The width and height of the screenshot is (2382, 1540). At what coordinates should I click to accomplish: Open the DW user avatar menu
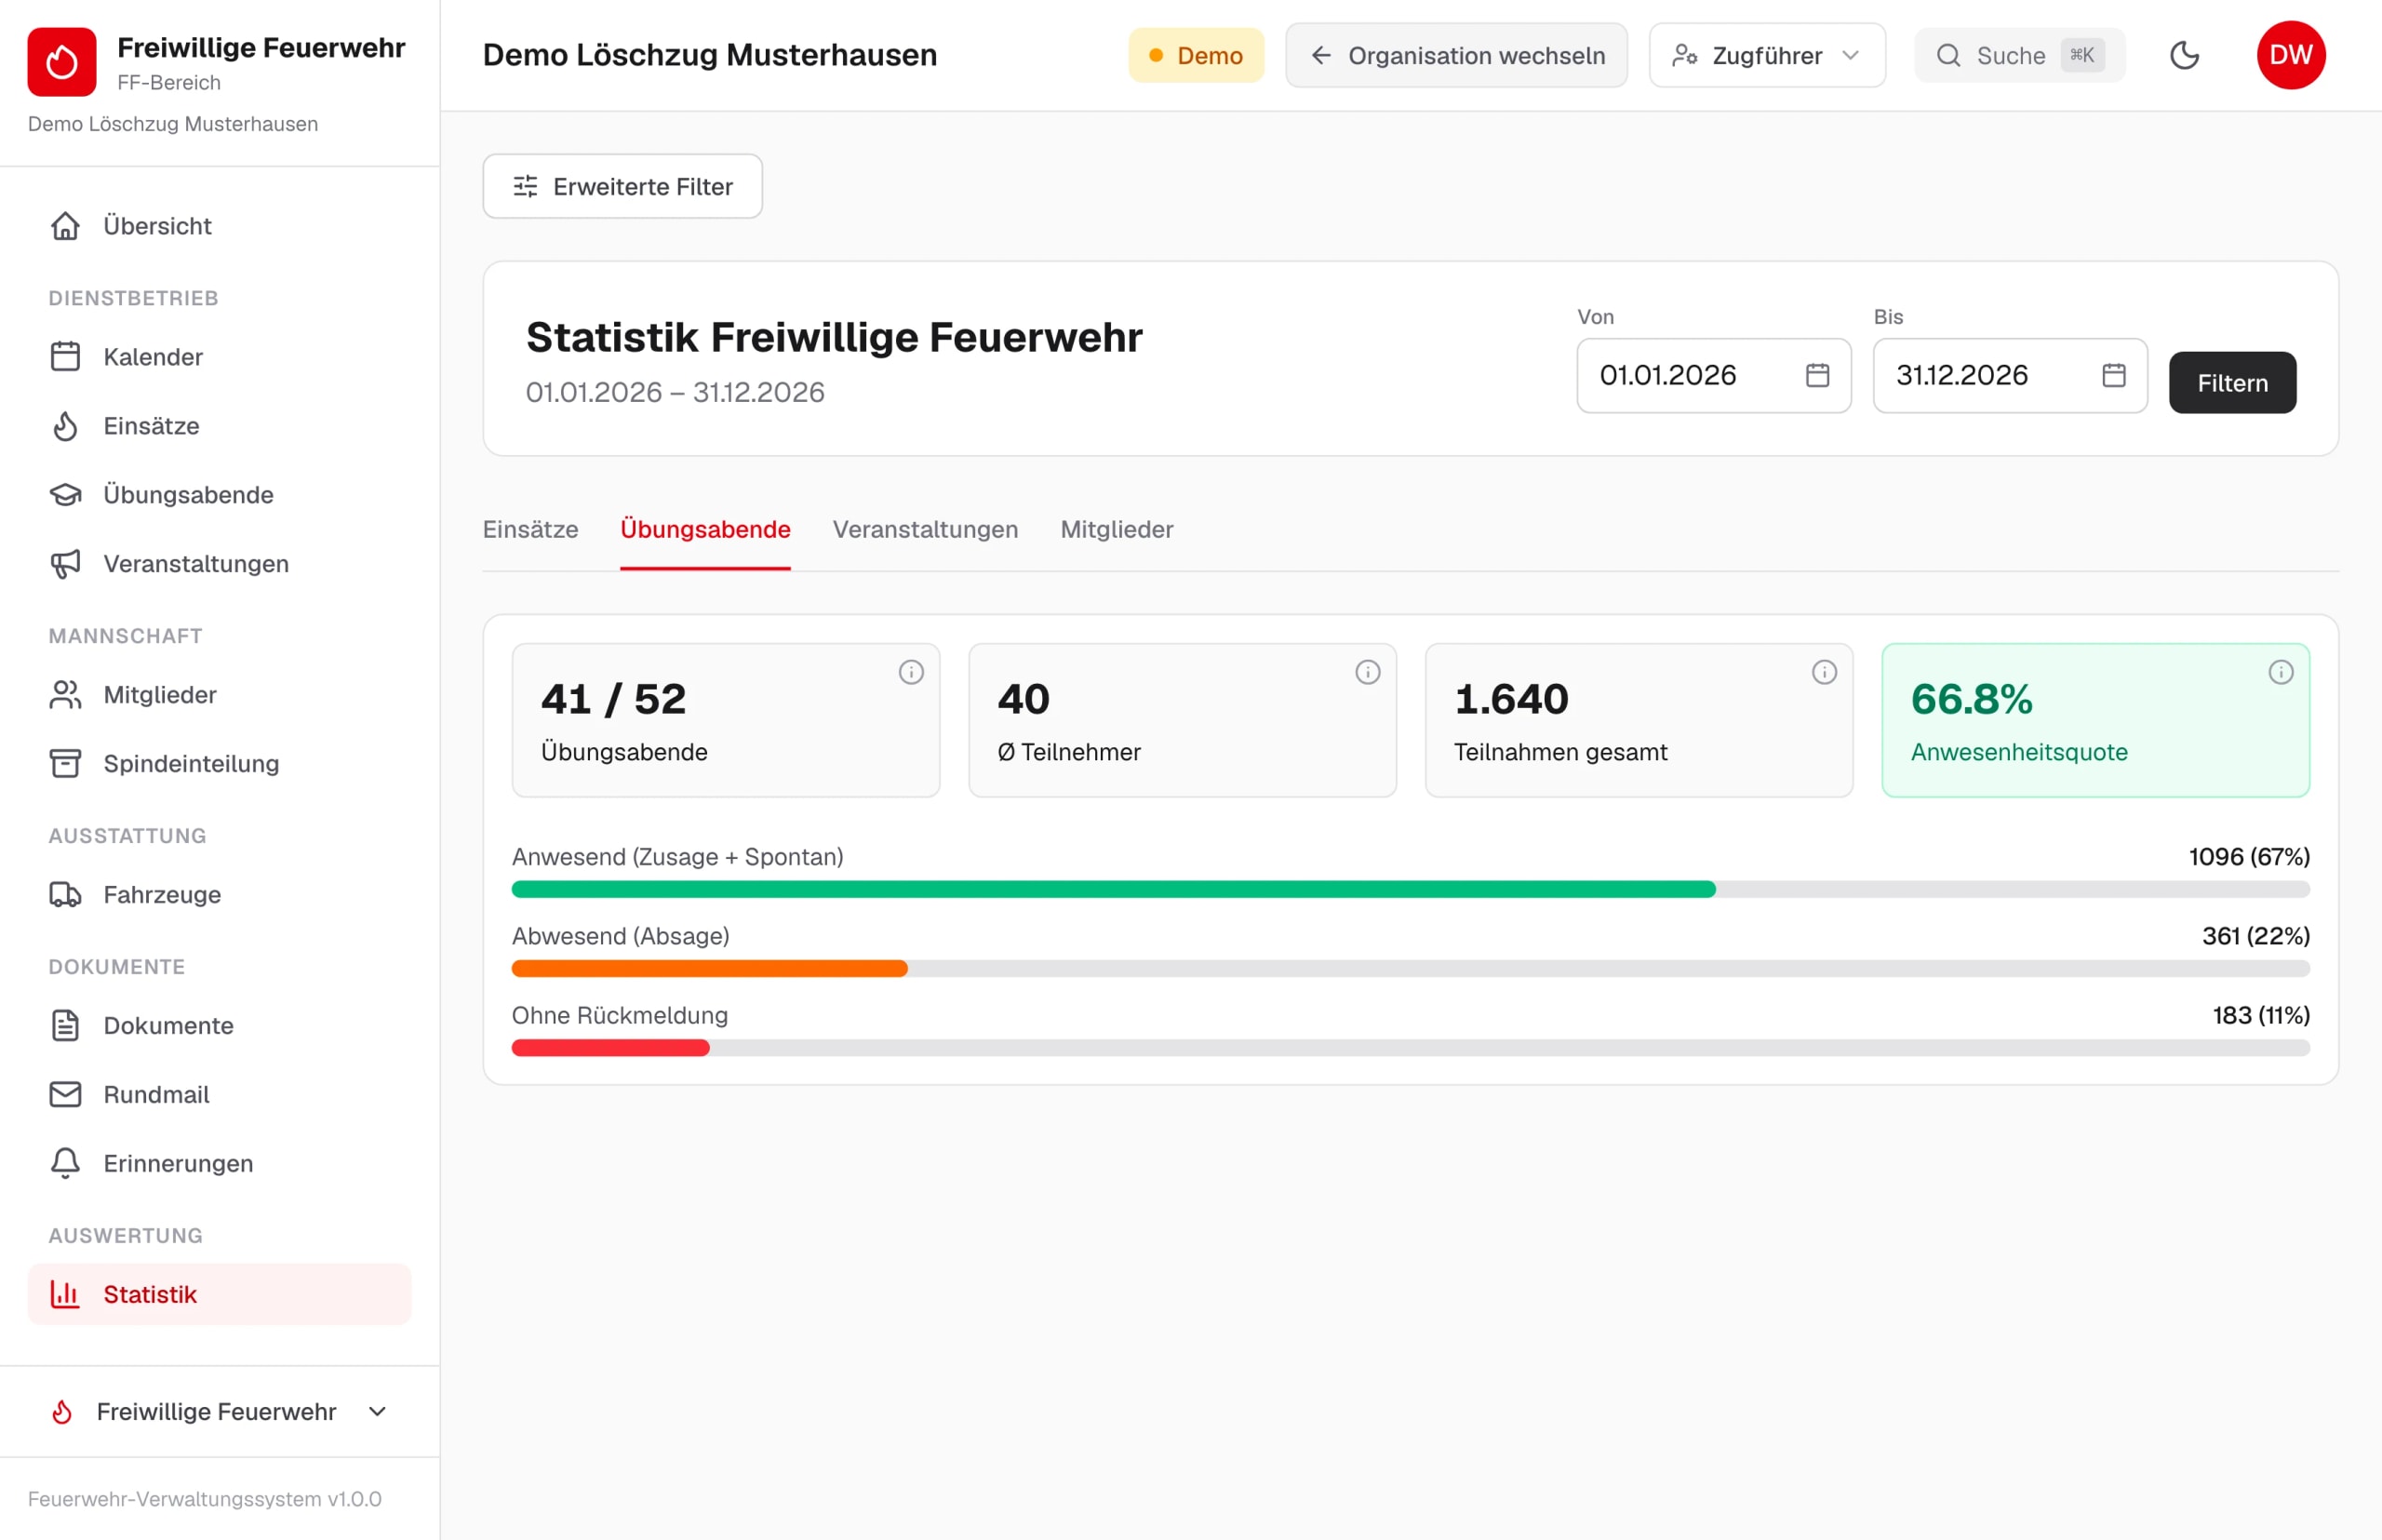(2291, 55)
